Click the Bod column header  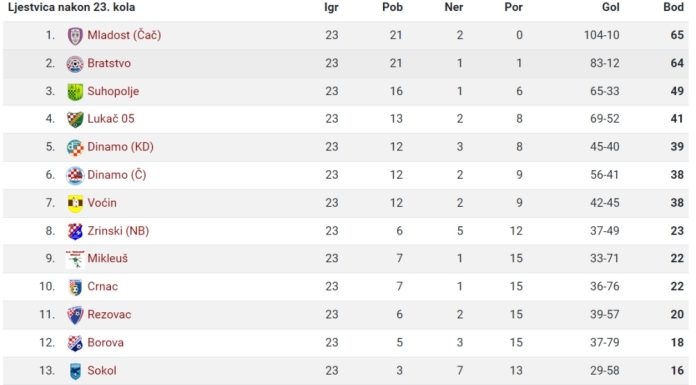pos(673,7)
